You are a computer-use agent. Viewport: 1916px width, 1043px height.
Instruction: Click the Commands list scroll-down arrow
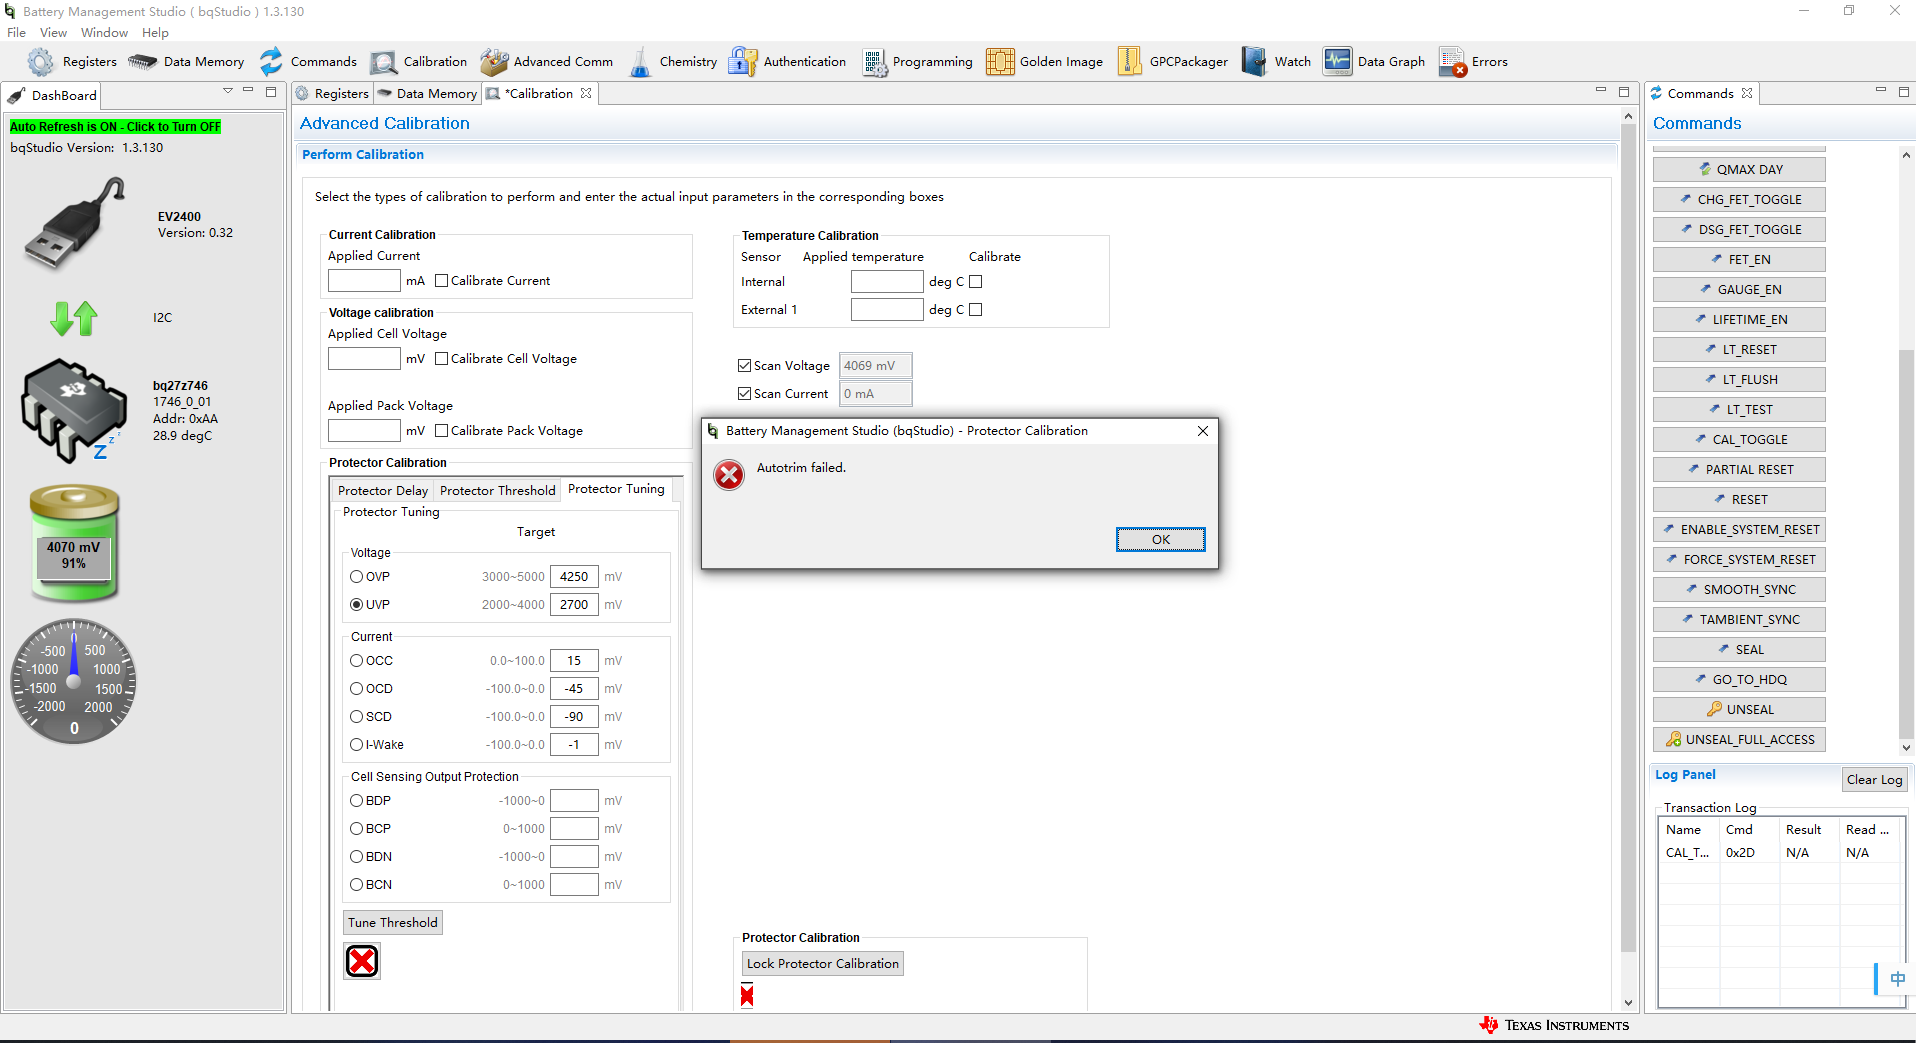tap(1906, 748)
